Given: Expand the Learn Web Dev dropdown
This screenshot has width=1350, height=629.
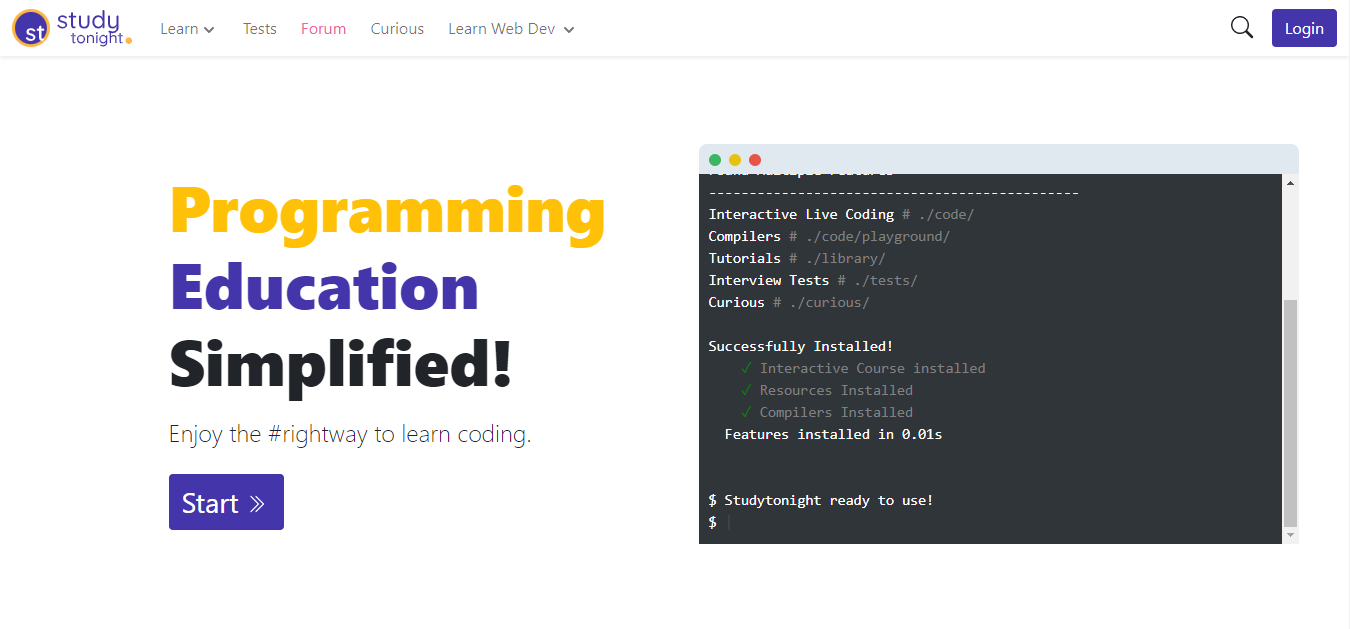Looking at the screenshot, I should click(511, 29).
